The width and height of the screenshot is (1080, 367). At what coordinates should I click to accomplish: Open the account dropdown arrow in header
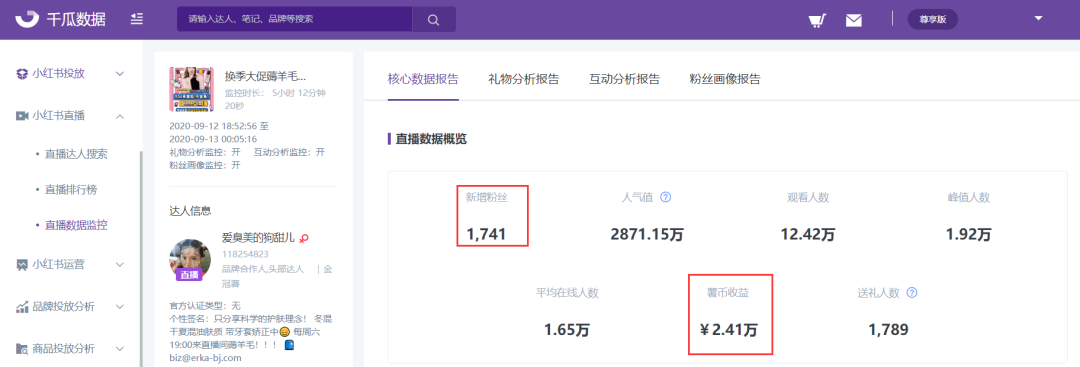(1039, 19)
